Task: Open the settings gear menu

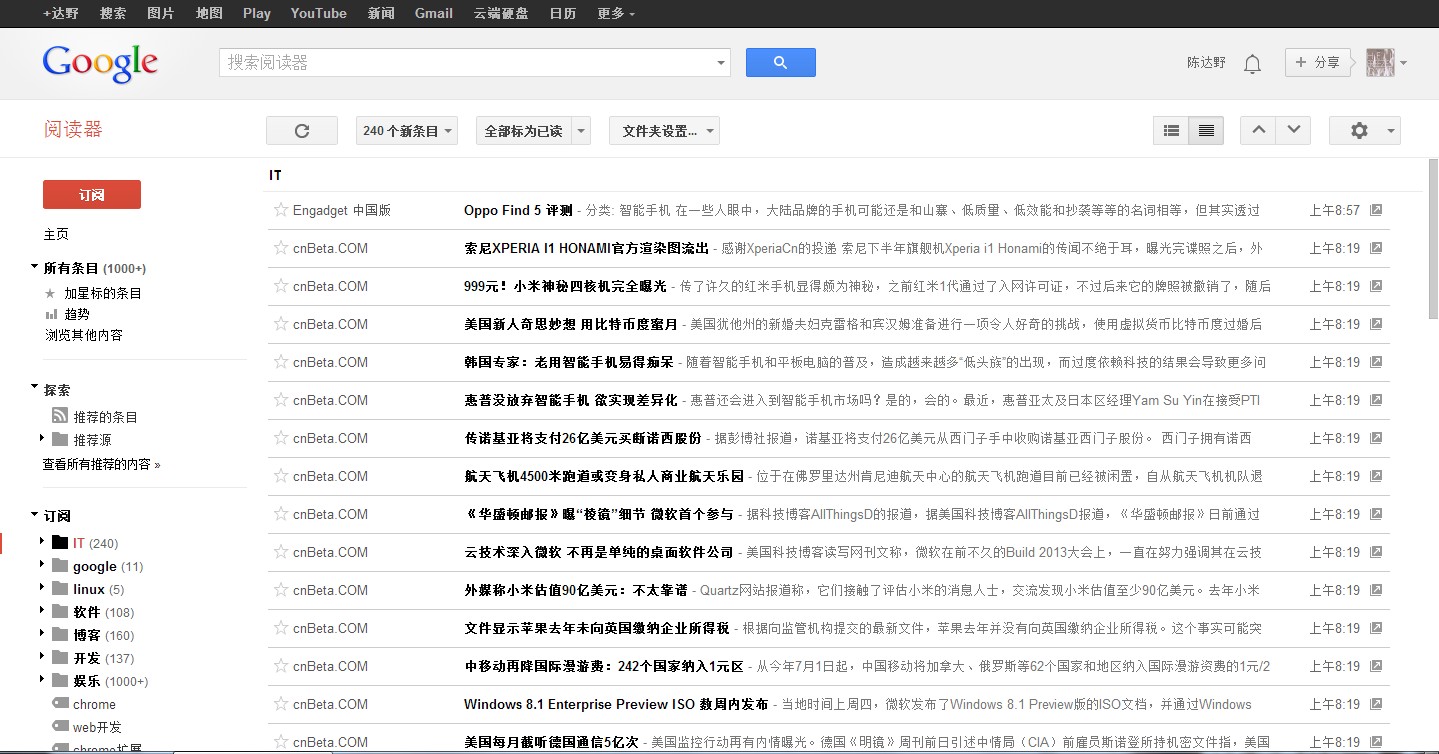Action: pos(1364,131)
